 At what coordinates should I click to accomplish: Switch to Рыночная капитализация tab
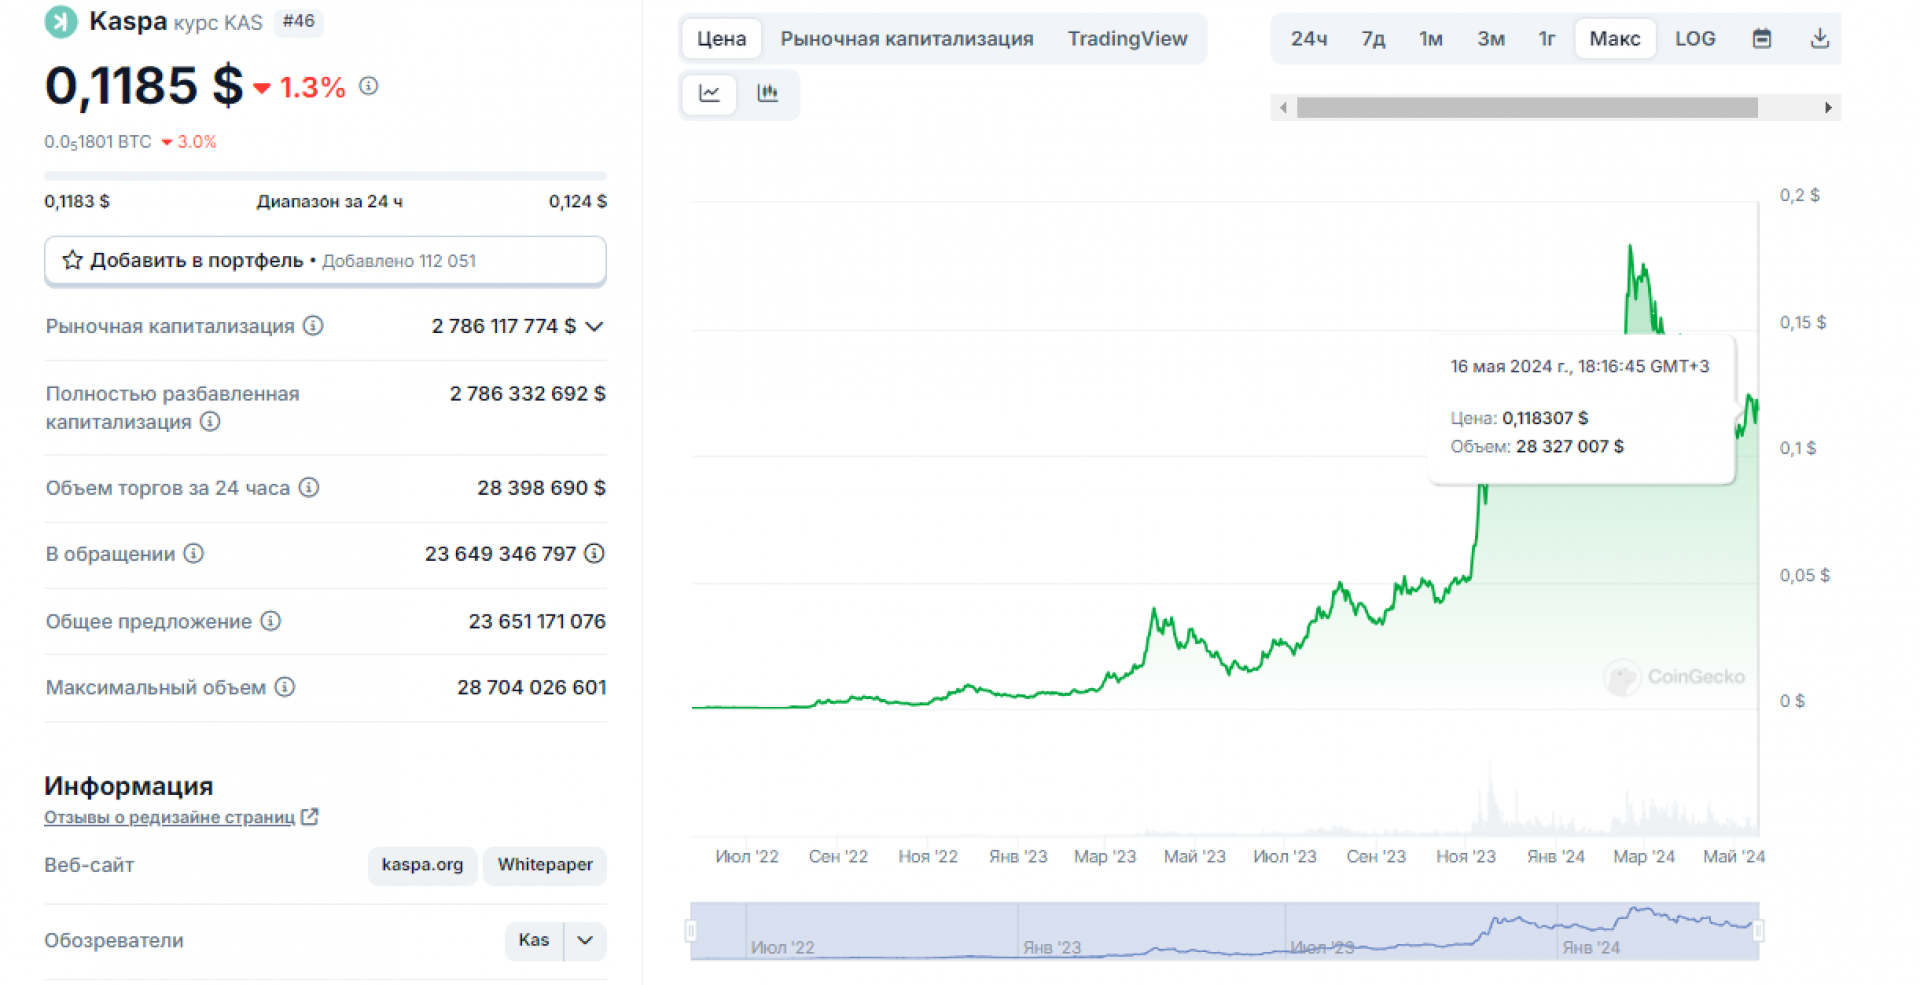pyautogui.click(x=906, y=39)
